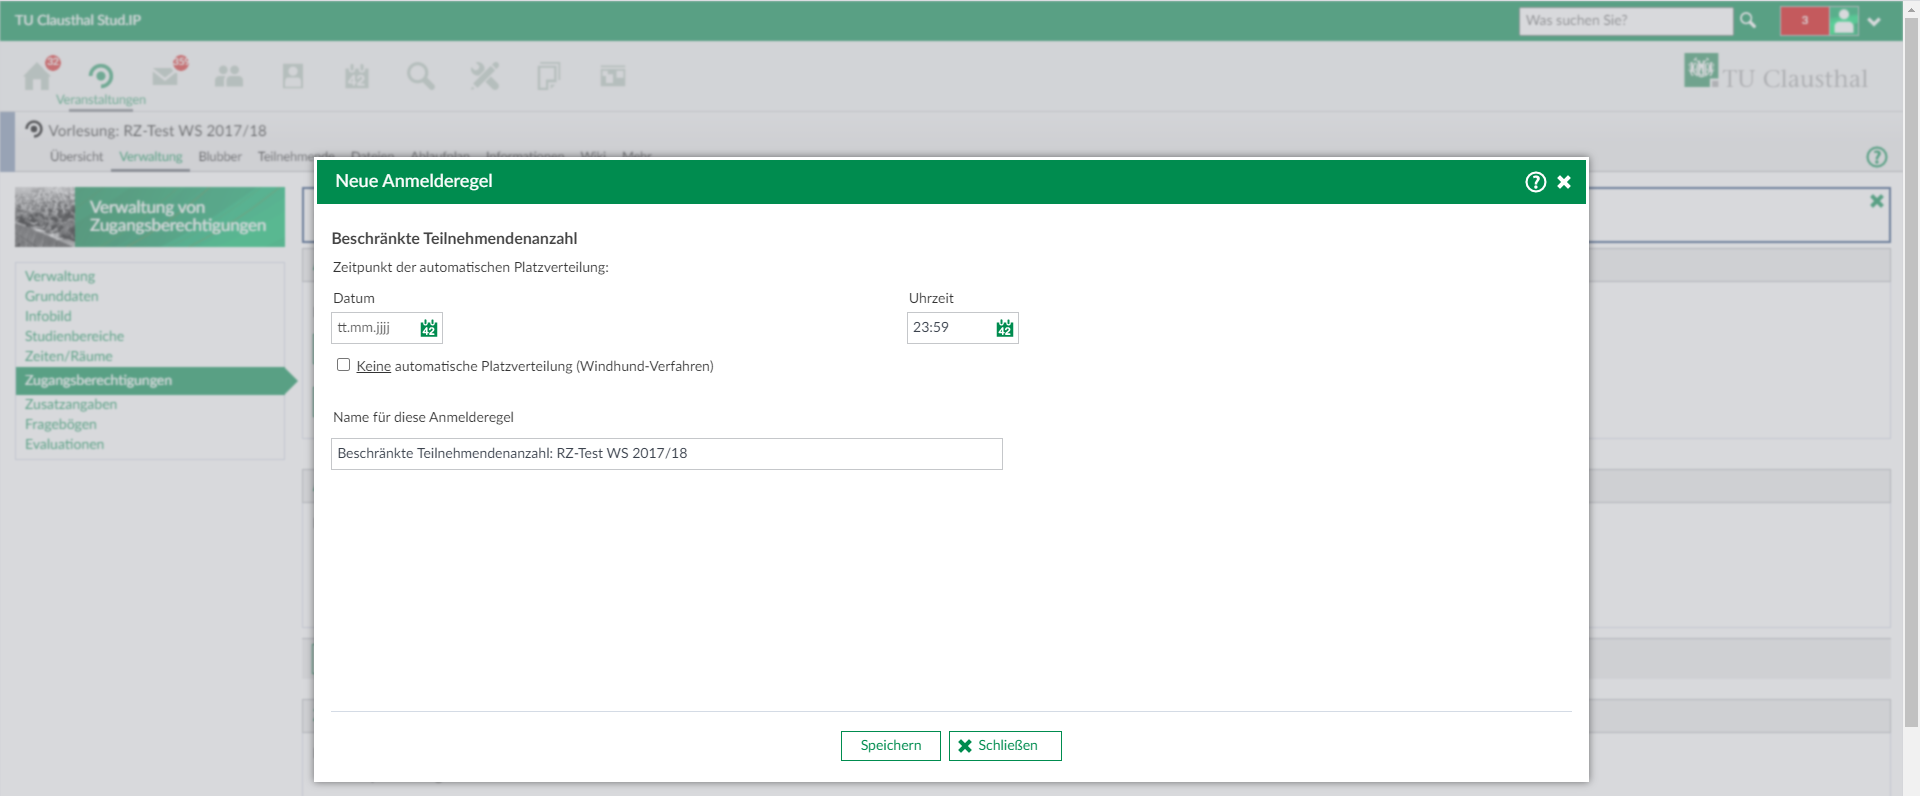Switch to the Übersicht tab
The image size is (1920, 796).
pos(76,157)
